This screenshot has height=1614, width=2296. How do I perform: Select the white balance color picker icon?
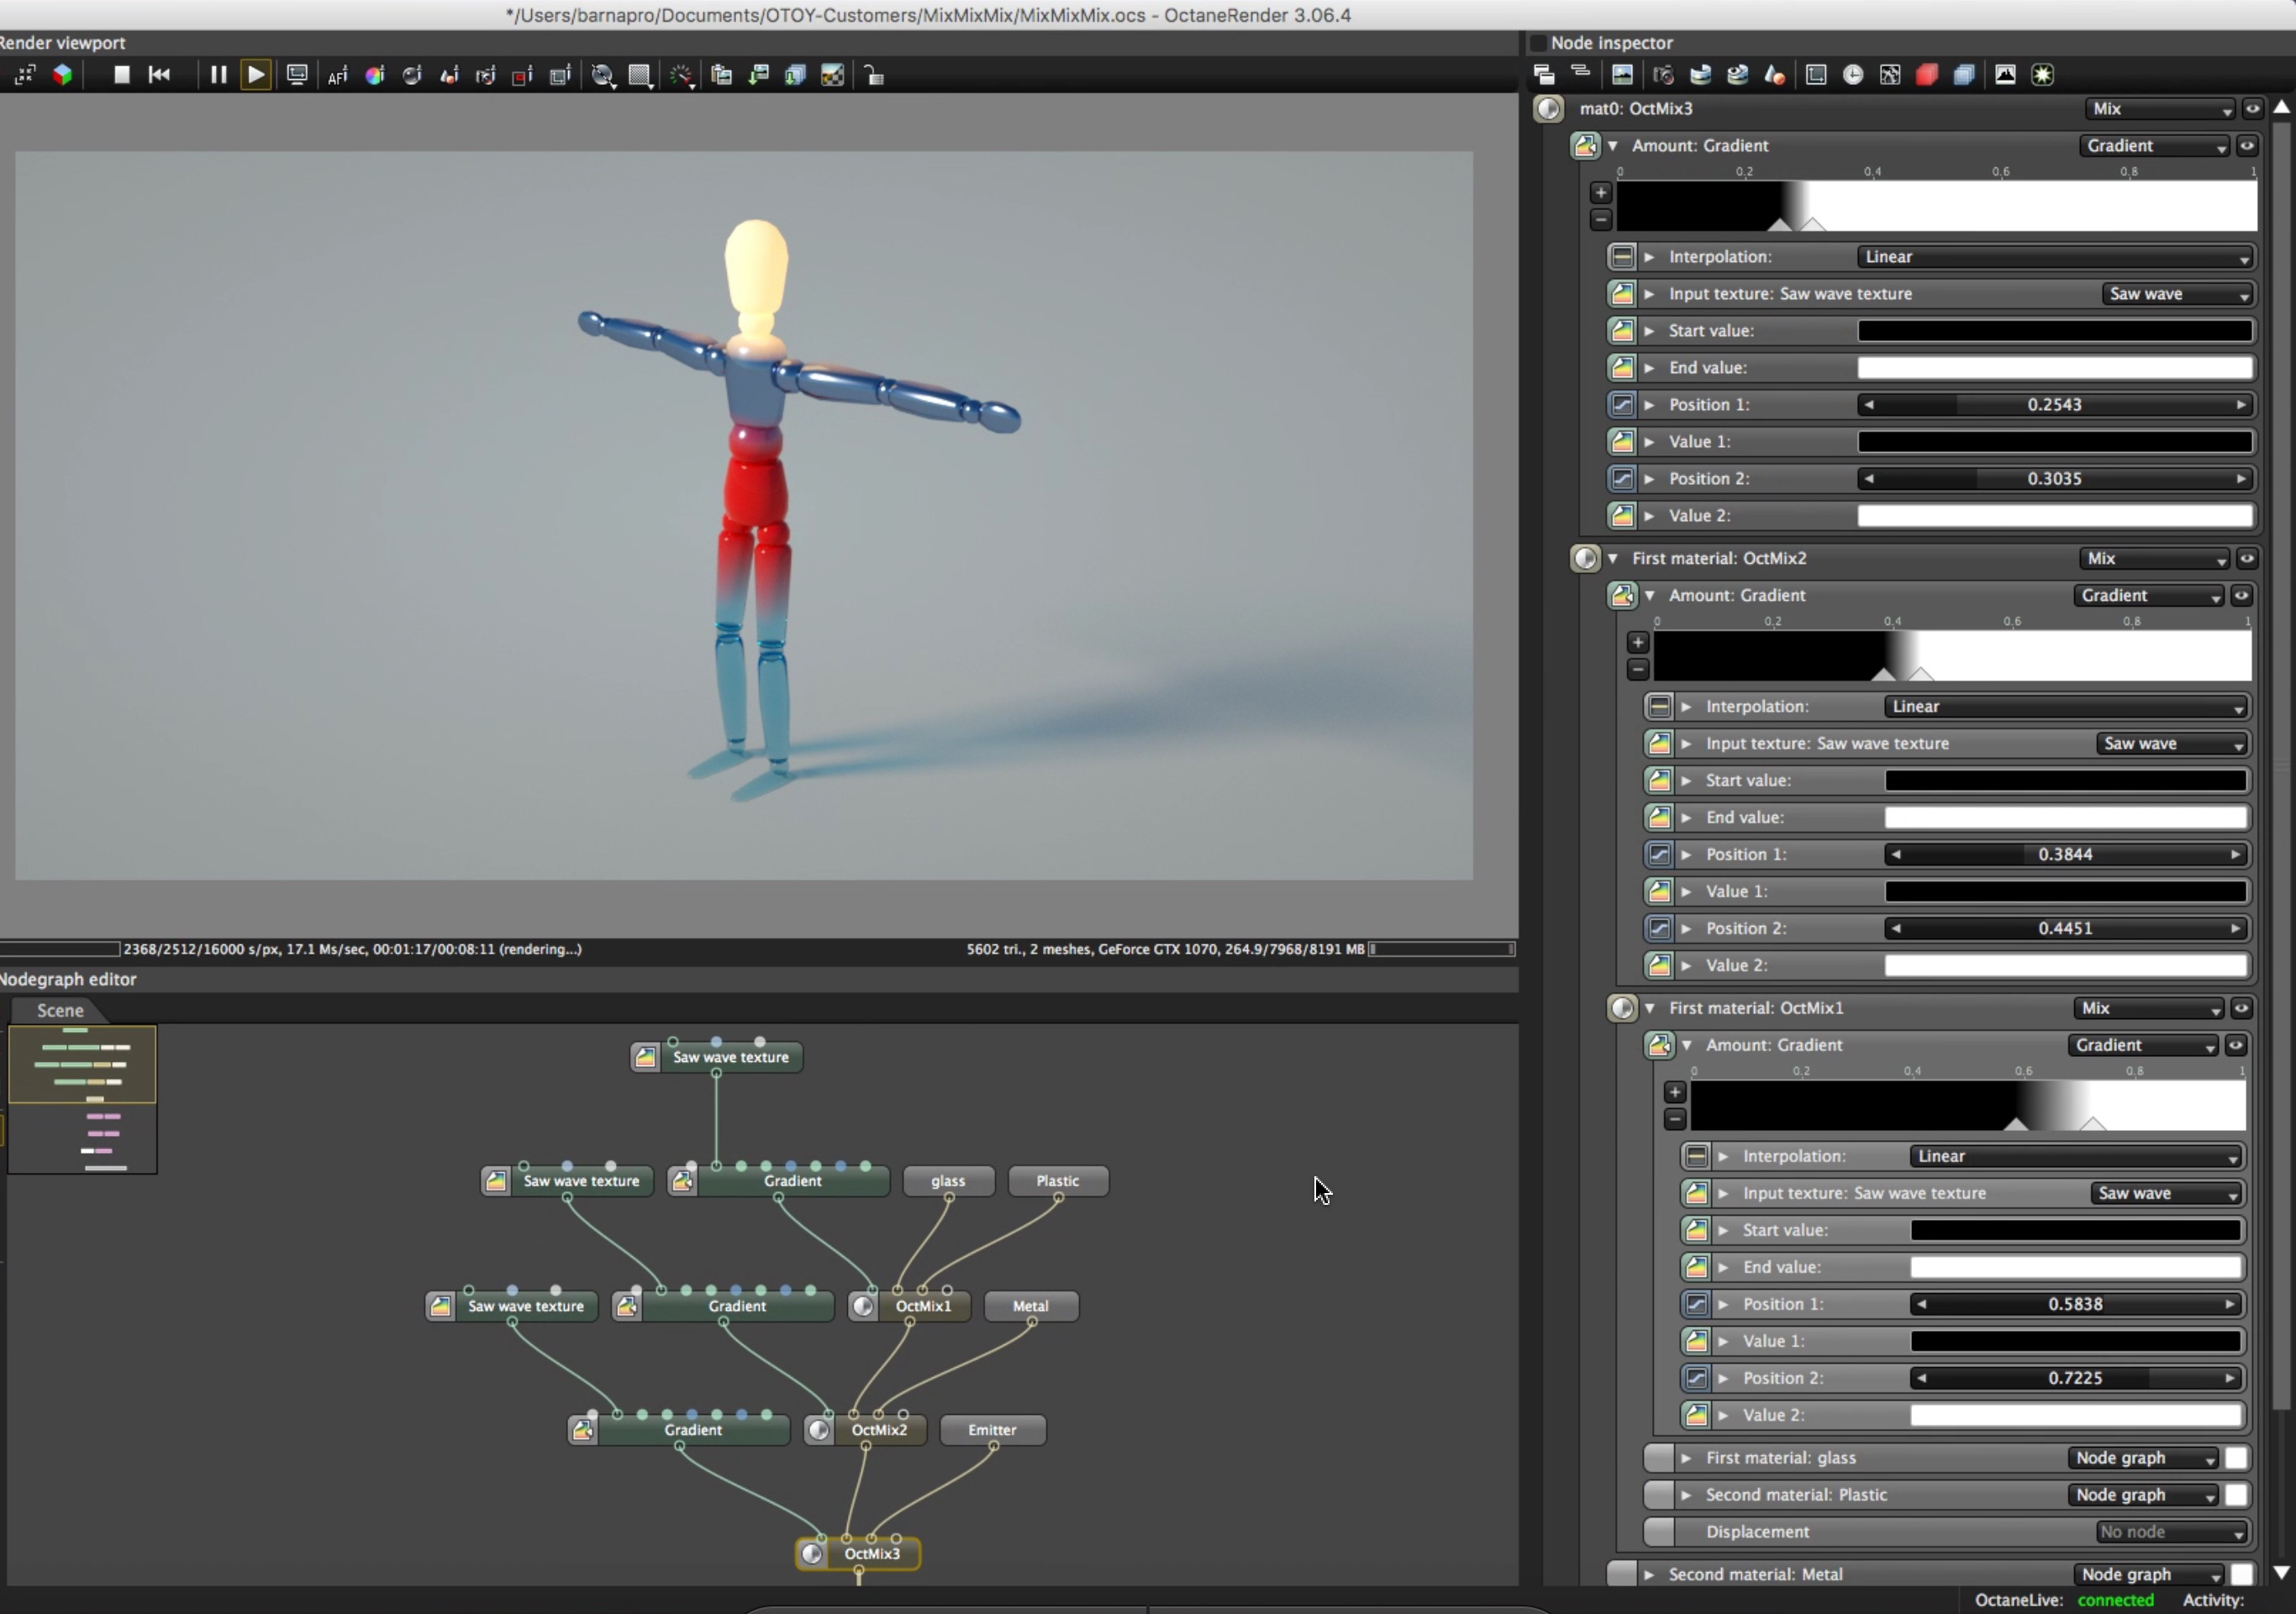pyautogui.click(x=375, y=75)
